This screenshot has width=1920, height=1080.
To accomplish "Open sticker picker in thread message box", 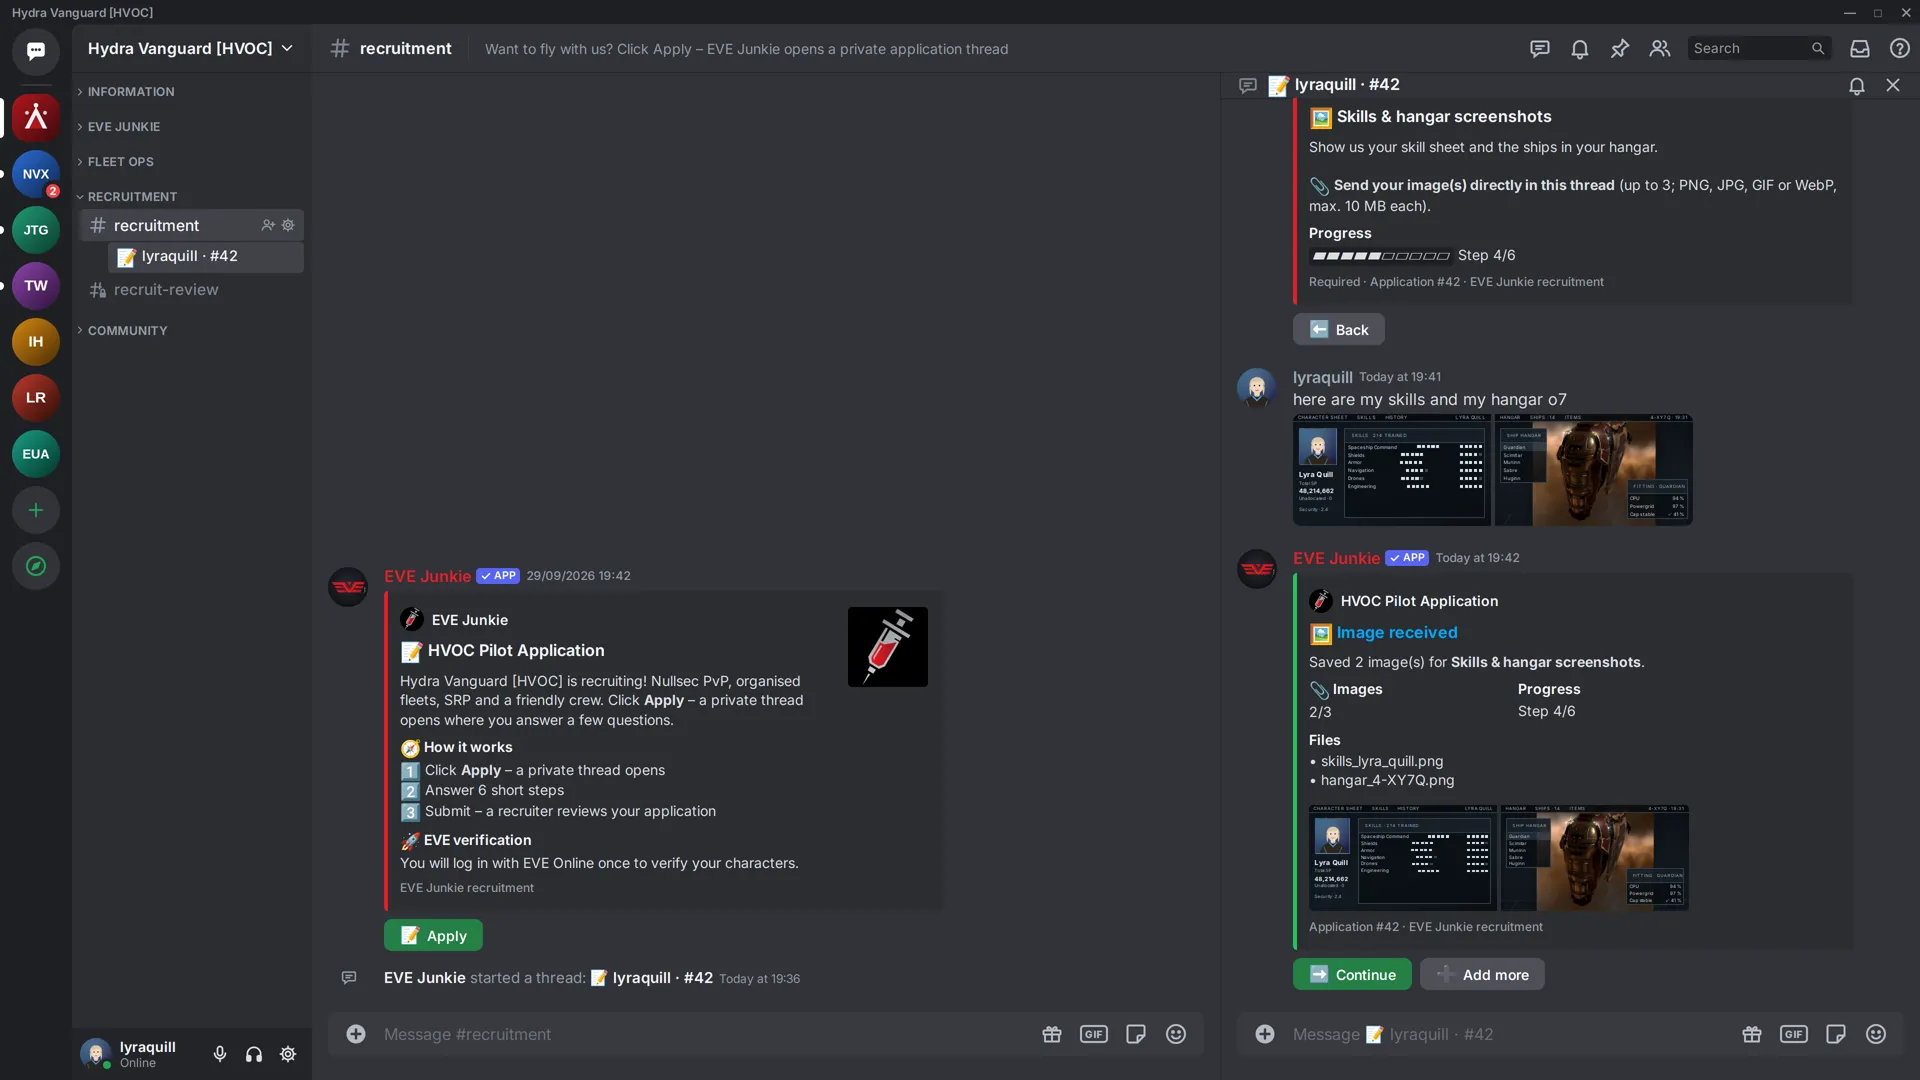I will 1836,1034.
